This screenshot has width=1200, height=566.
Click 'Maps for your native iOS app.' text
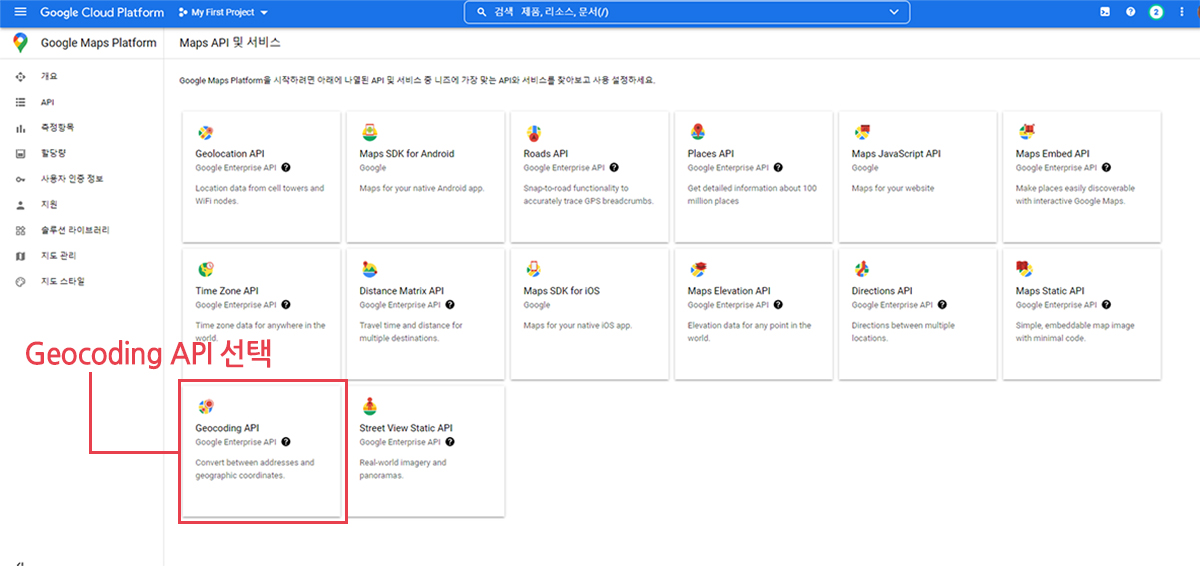pyautogui.click(x=578, y=325)
